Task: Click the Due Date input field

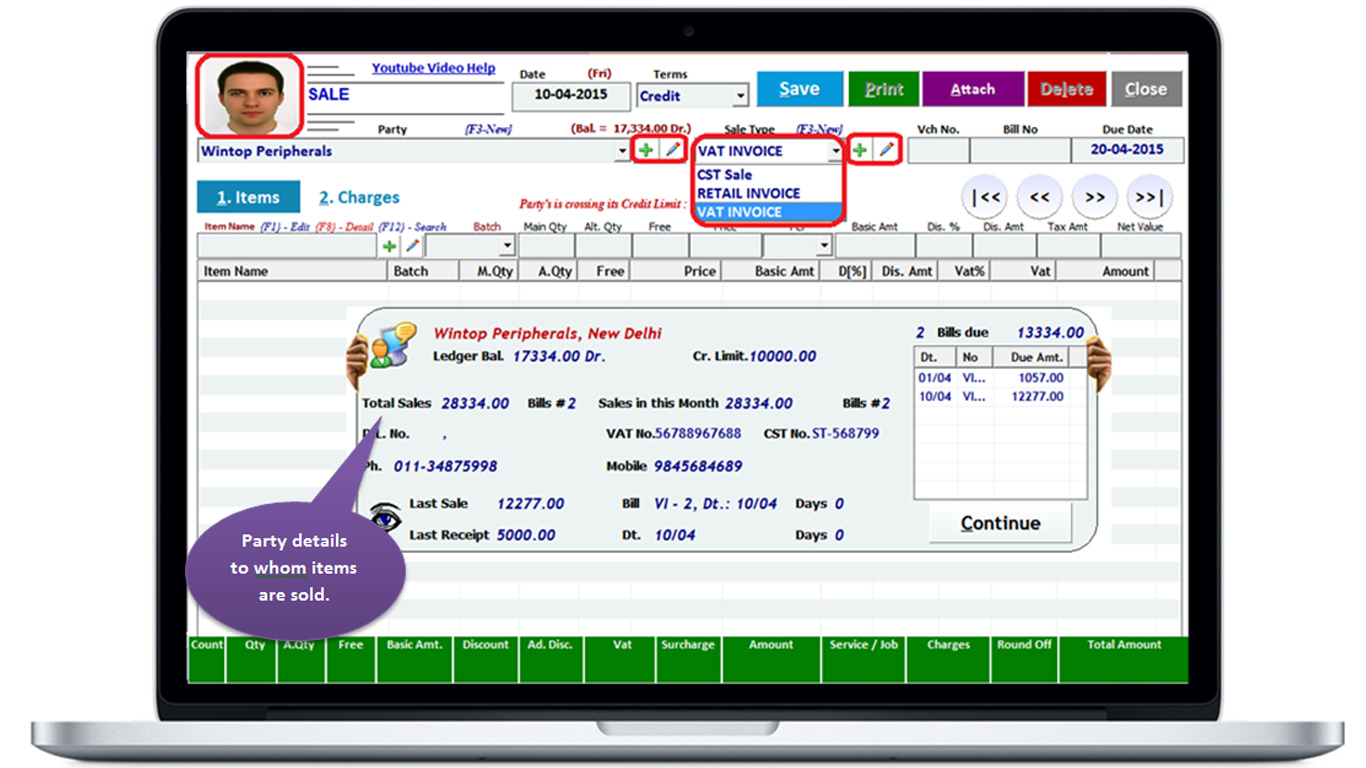Action: (1127, 150)
